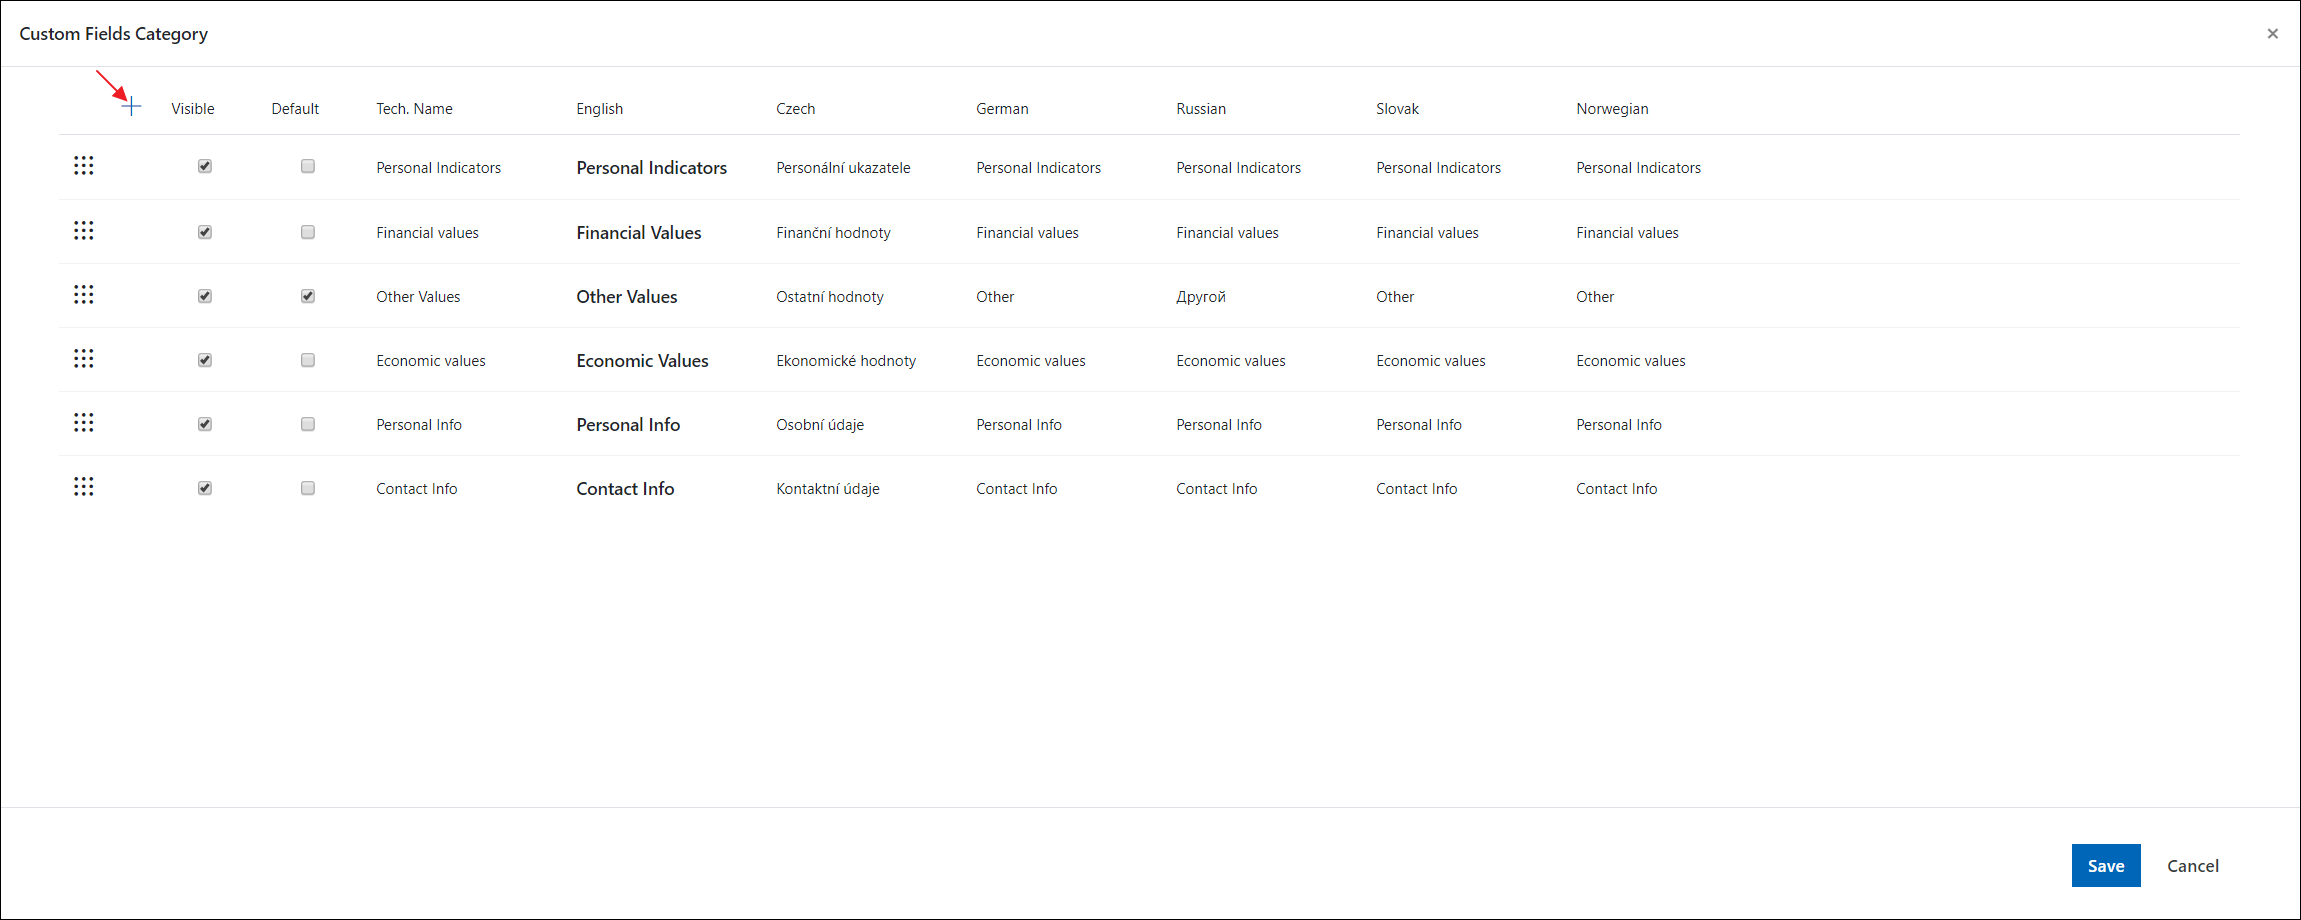Select Russian cell 'Financial values'
2301x920 pixels.
[x=1227, y=233]
